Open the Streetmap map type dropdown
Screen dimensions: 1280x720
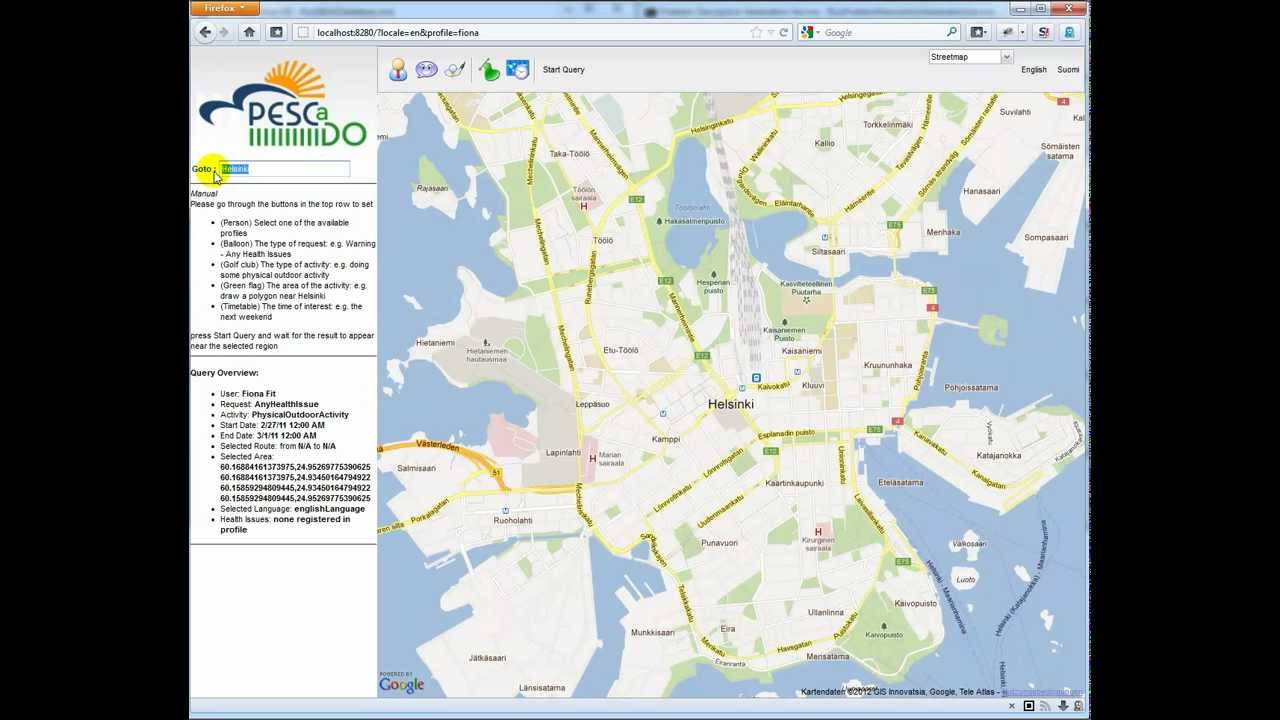[971, 57]
